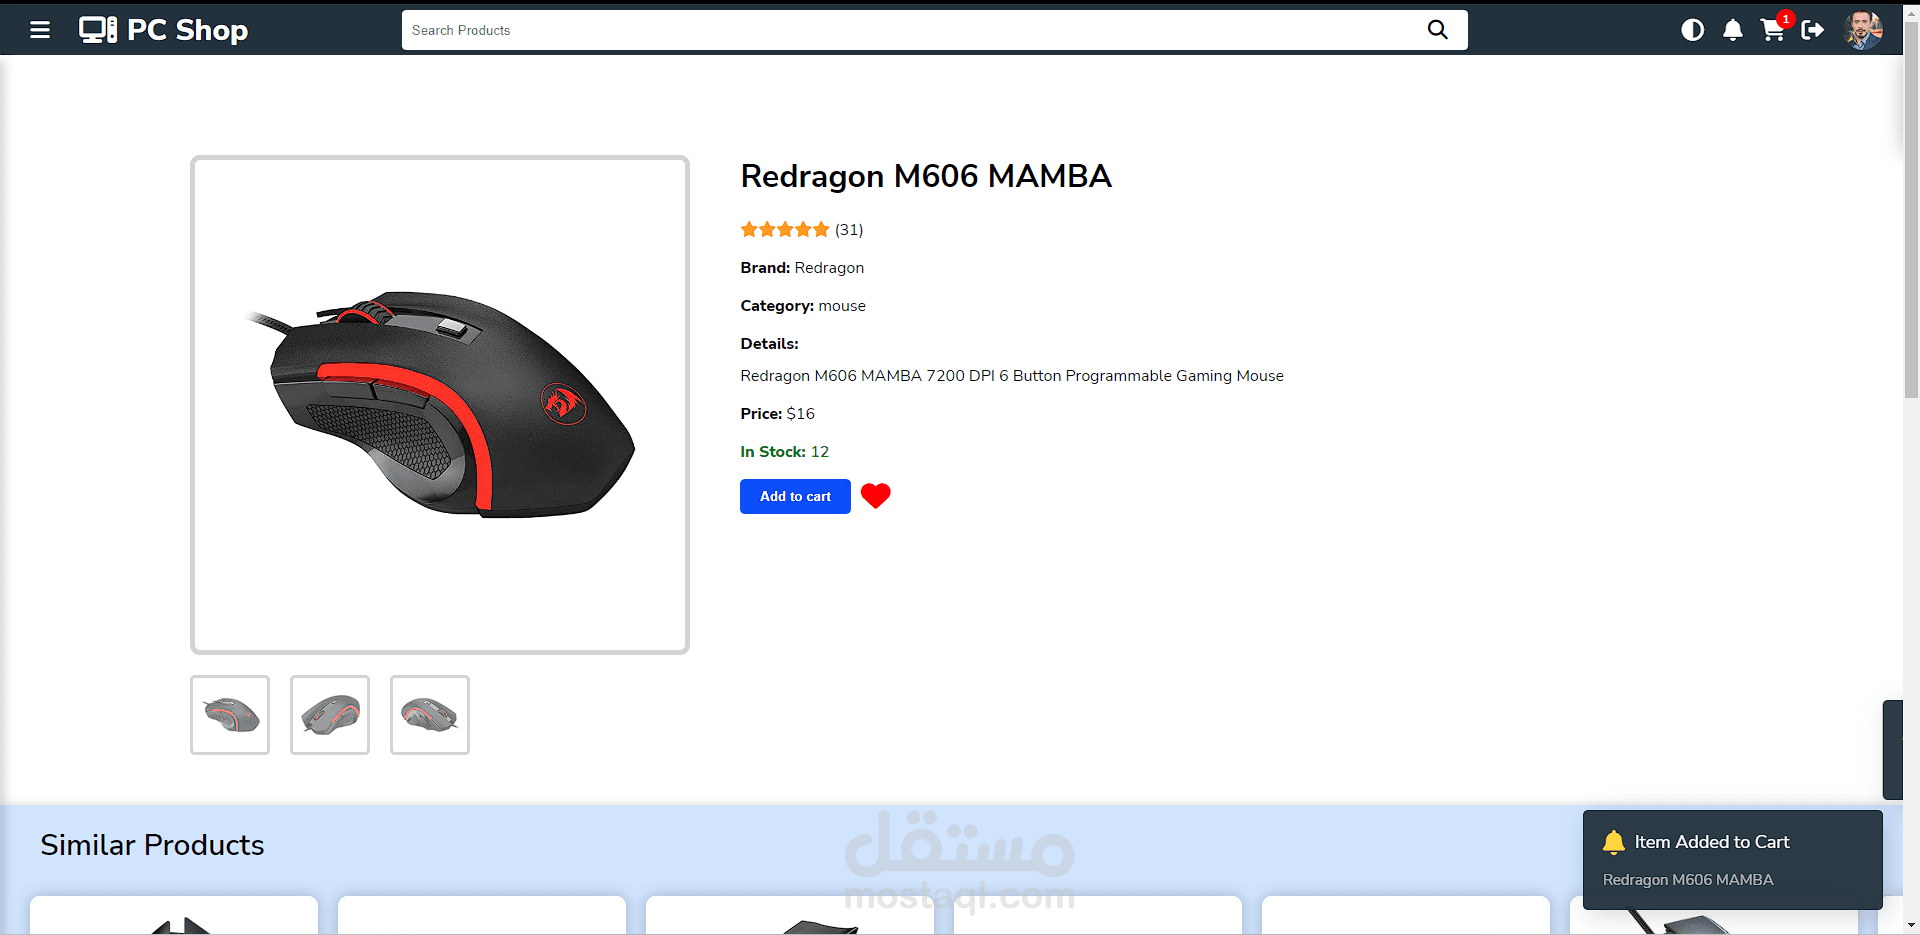Open the shopping cart
Image resolution: width=1920 pixels, height=935 pixels.
point(1773,30)
